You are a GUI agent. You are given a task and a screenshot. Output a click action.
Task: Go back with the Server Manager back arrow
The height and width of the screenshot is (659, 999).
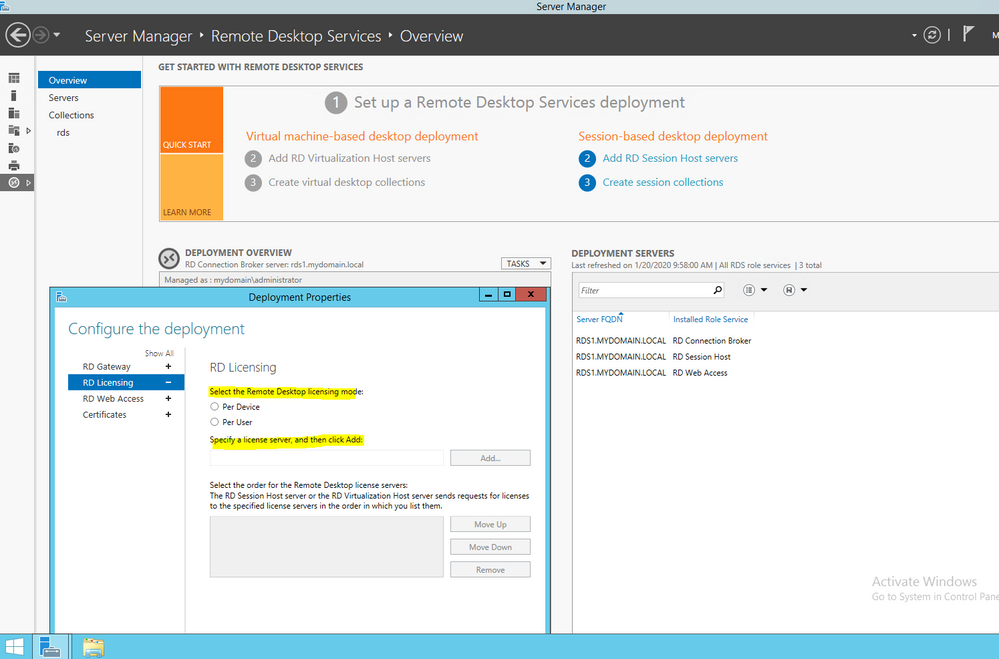(18, 35)
